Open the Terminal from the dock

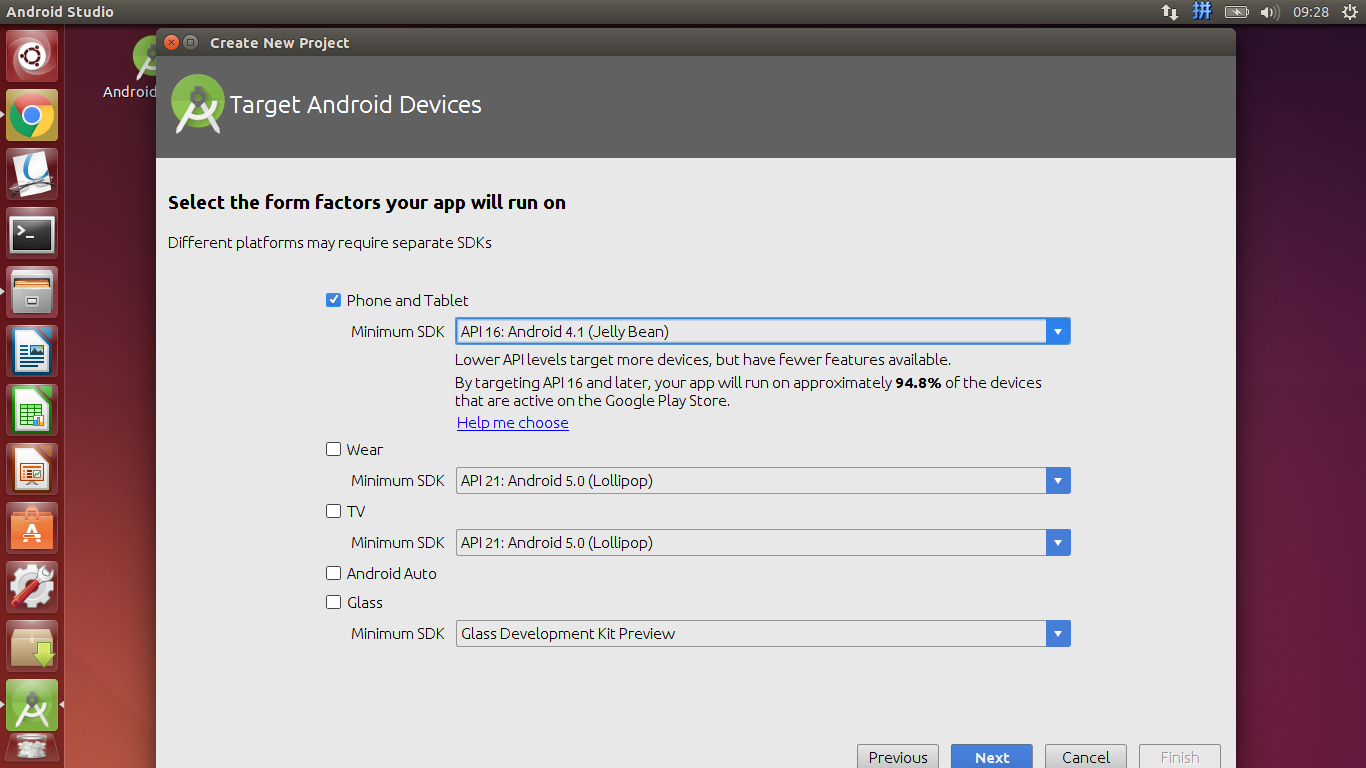pyautogui.click(x=32, y=234)
